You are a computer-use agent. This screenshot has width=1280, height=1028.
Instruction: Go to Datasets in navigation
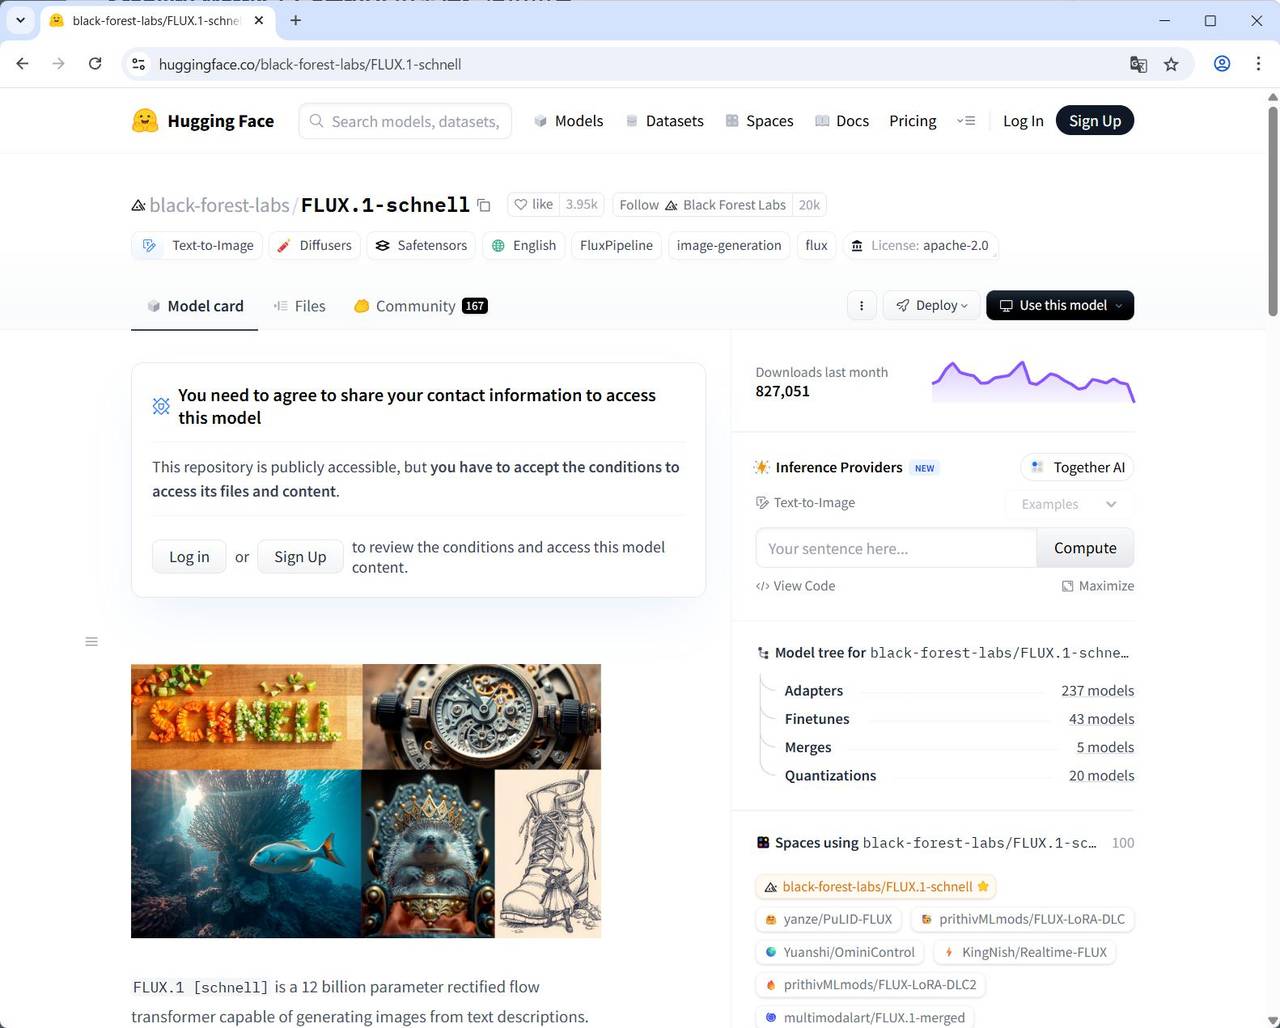click(x=664, y=121)
